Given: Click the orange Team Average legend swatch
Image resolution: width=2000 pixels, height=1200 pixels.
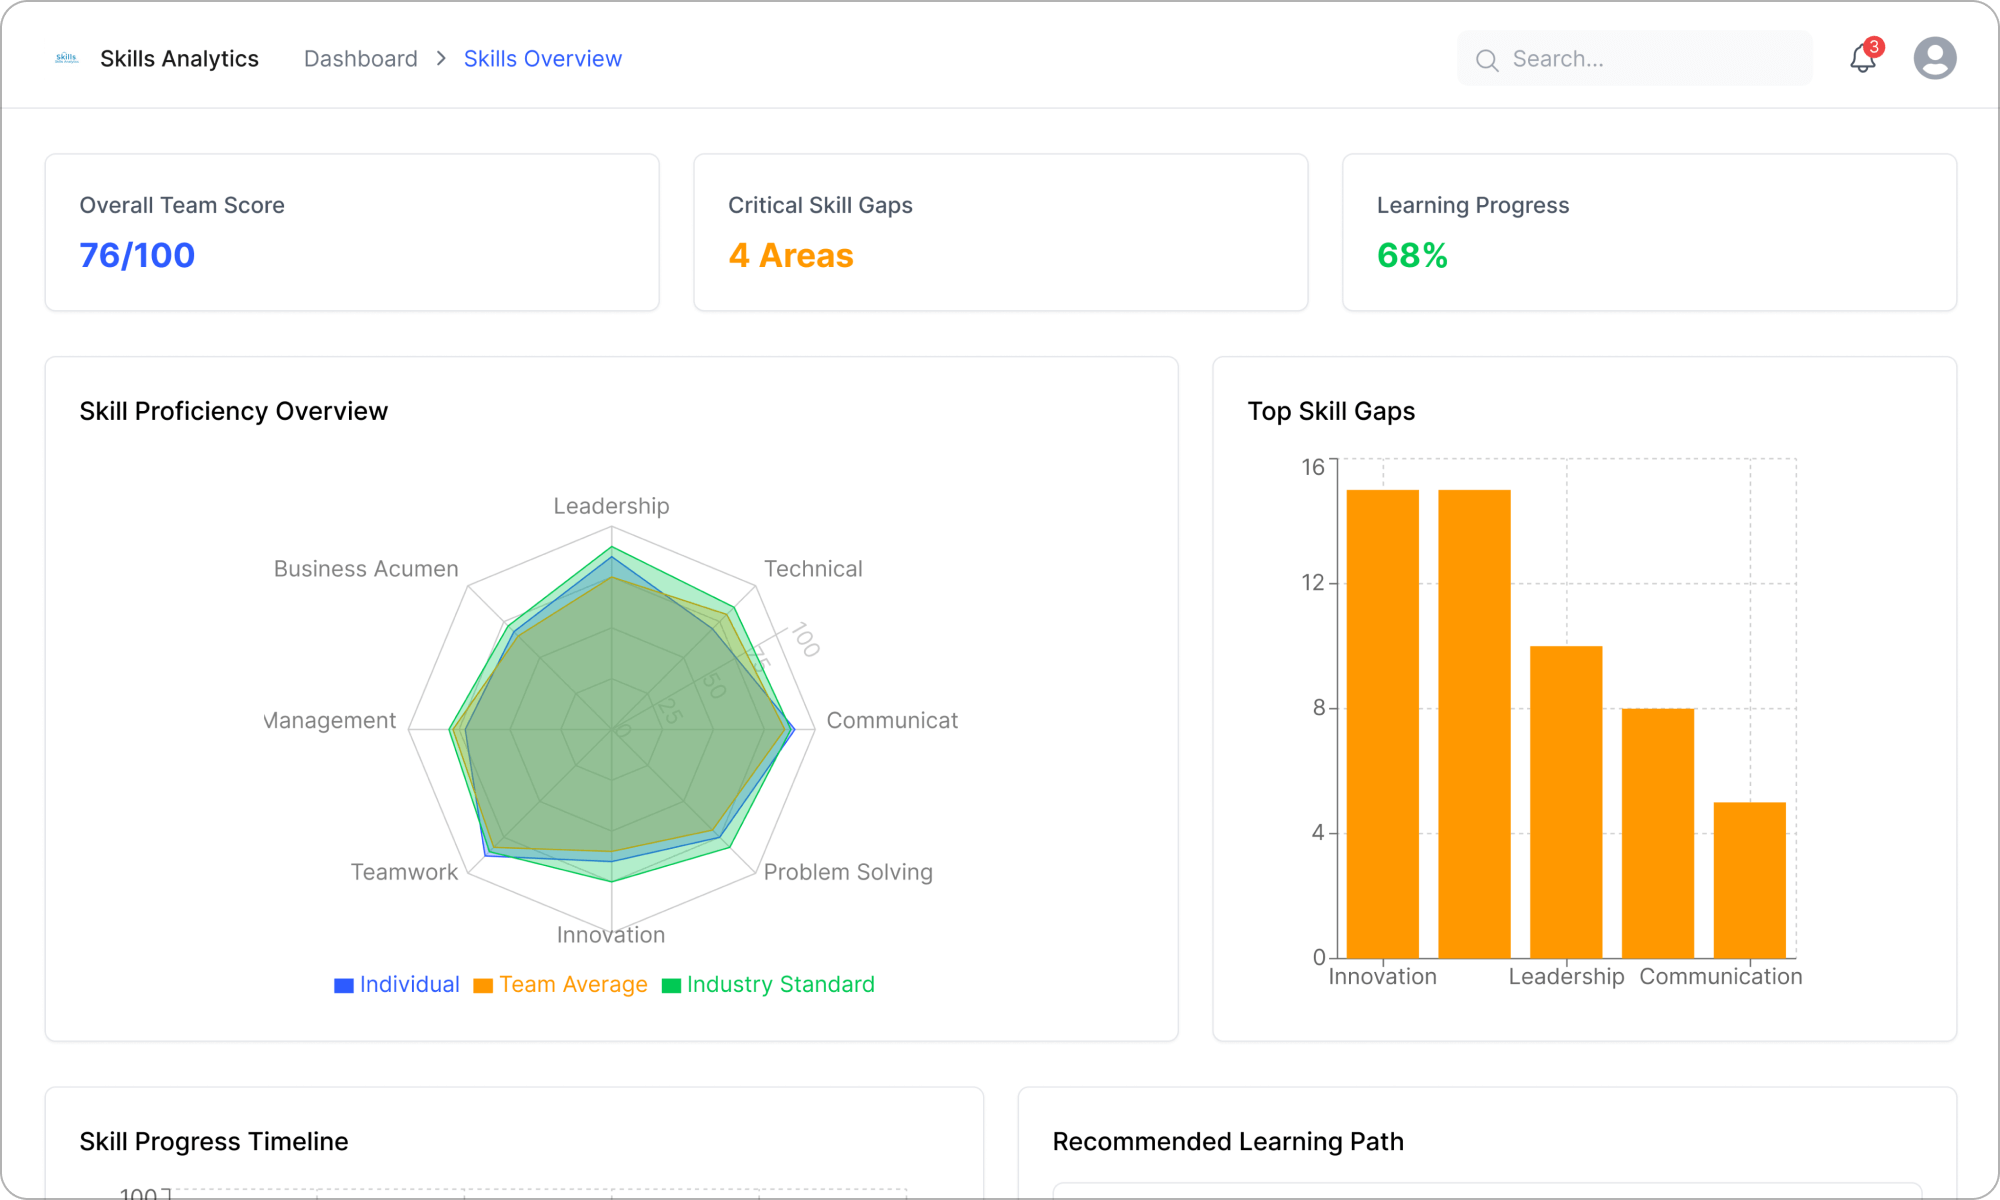Looking at the screenshot, I should click(x=483, y=984).
